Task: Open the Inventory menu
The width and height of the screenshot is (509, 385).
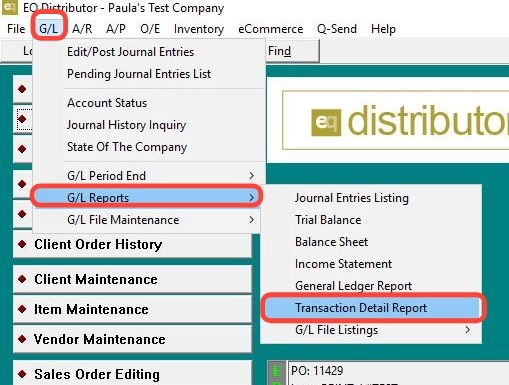Action: point(199,29)
